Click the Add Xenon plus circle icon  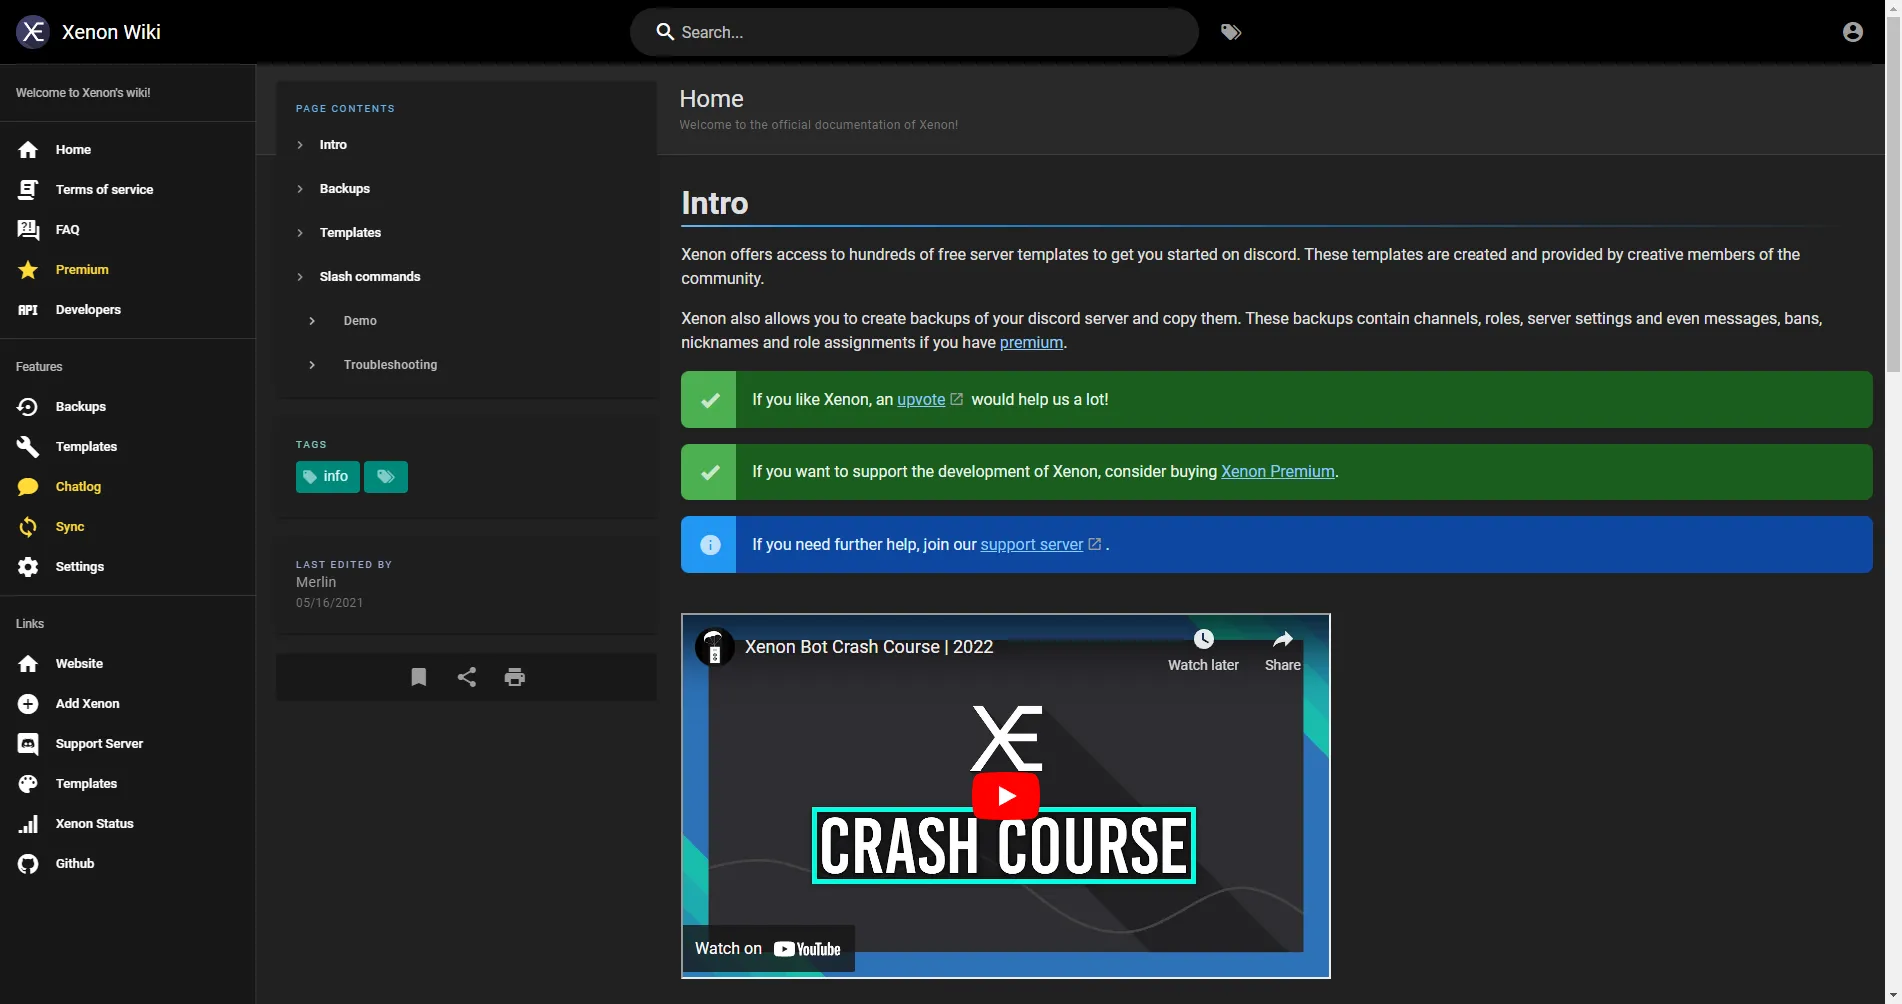click(x=28, y=704)
